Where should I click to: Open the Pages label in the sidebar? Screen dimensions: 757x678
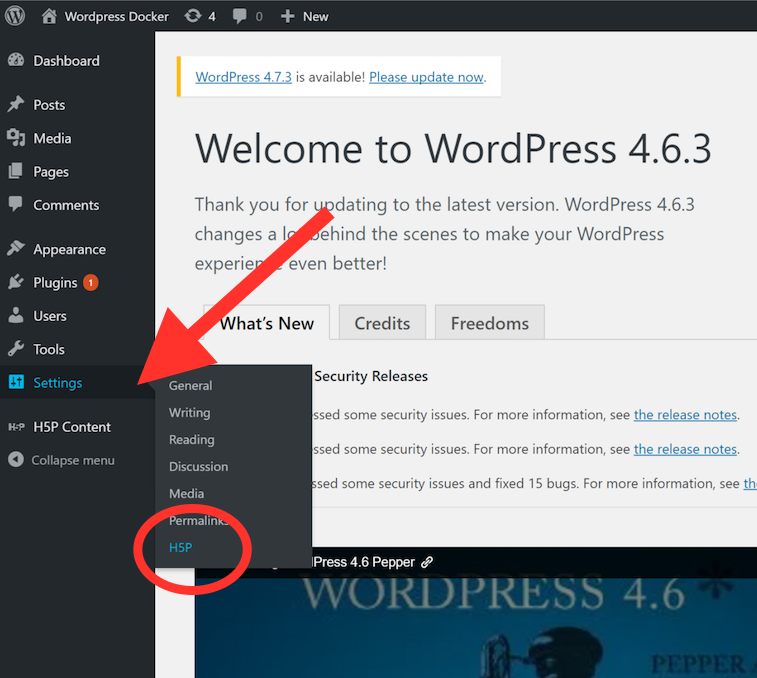coord(51,172)
